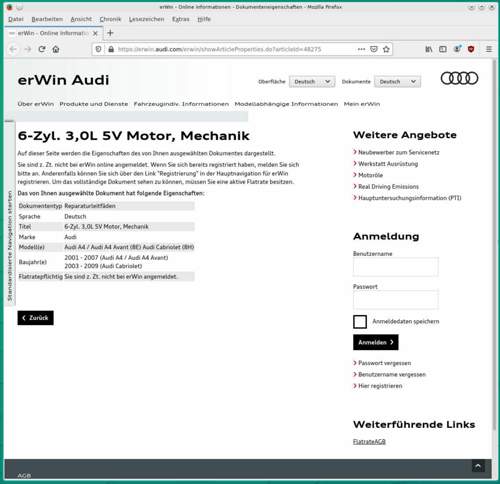Screen dimensions: 500x484
Task: Open FlatrateAGB link
Action: click(369, 442)
